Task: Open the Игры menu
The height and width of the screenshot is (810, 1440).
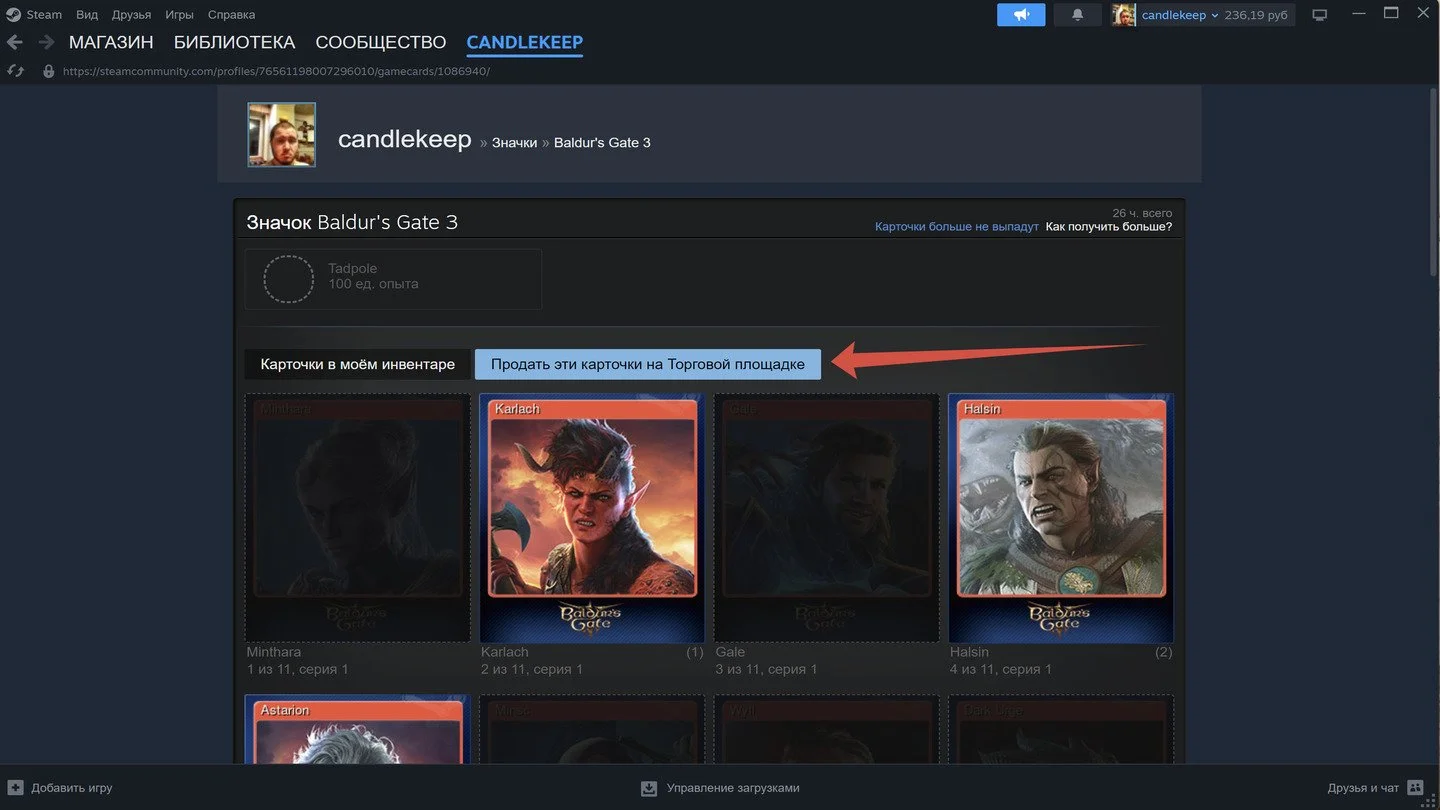Action: coord(179,15)
